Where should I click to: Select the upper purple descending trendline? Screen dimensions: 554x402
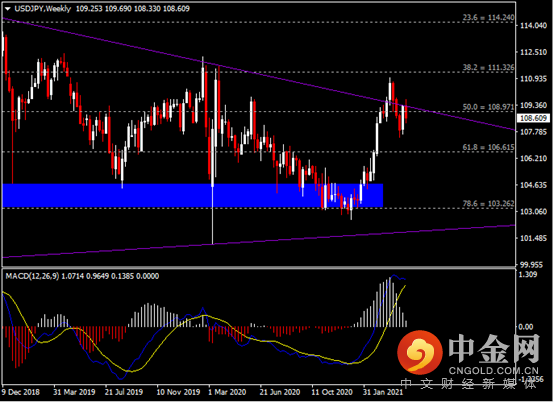[258, 74]
